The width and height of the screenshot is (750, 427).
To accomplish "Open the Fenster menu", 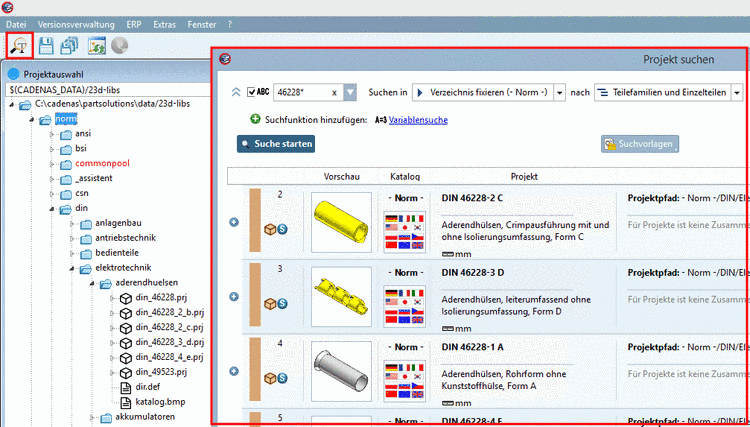I will pyautogui.click(x=202, y=25).
